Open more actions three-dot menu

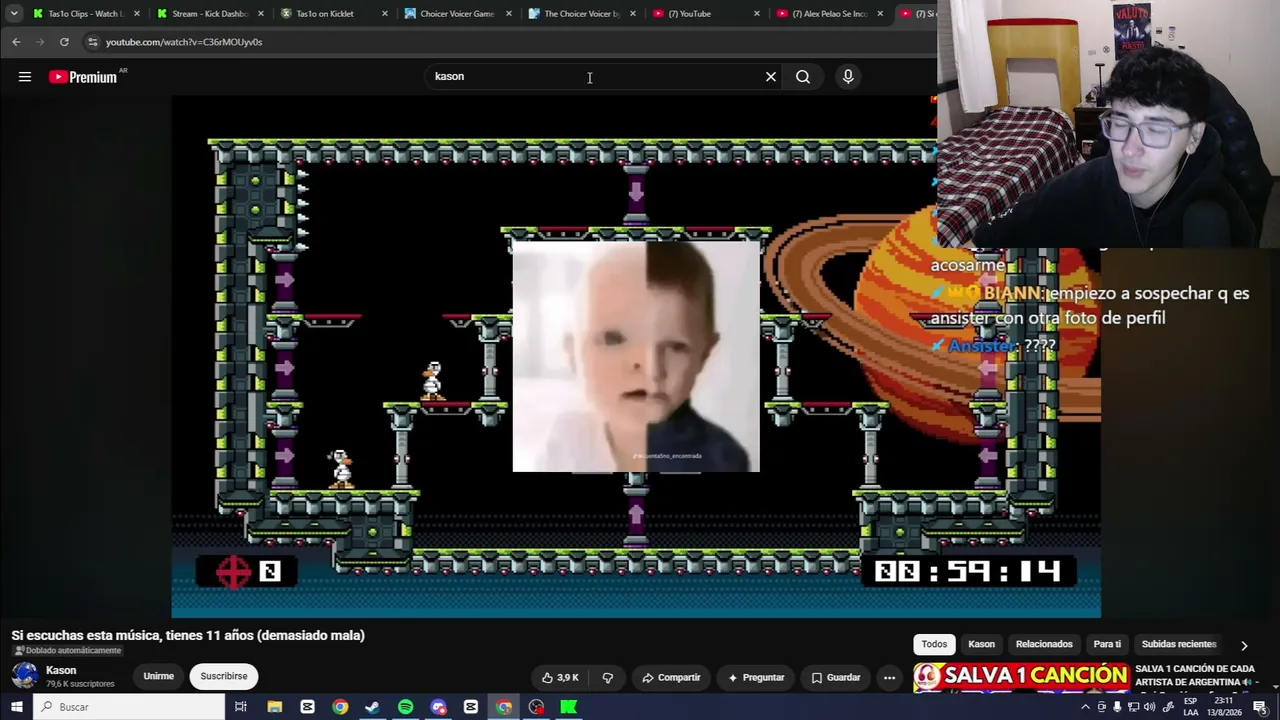[889, 677]
